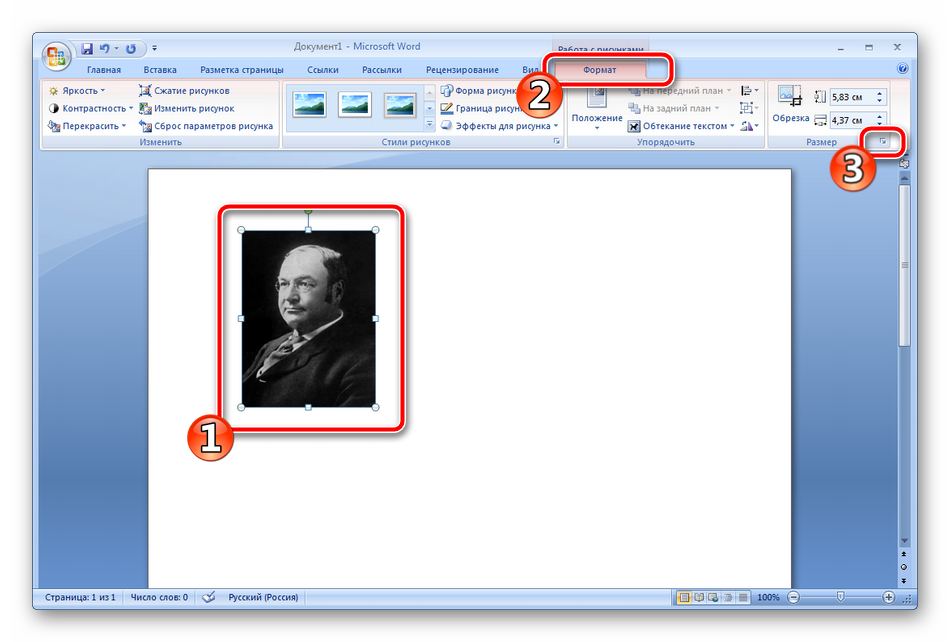Switch to Print Layout view in status bar

pyautogui.click(x=685, y=597)
